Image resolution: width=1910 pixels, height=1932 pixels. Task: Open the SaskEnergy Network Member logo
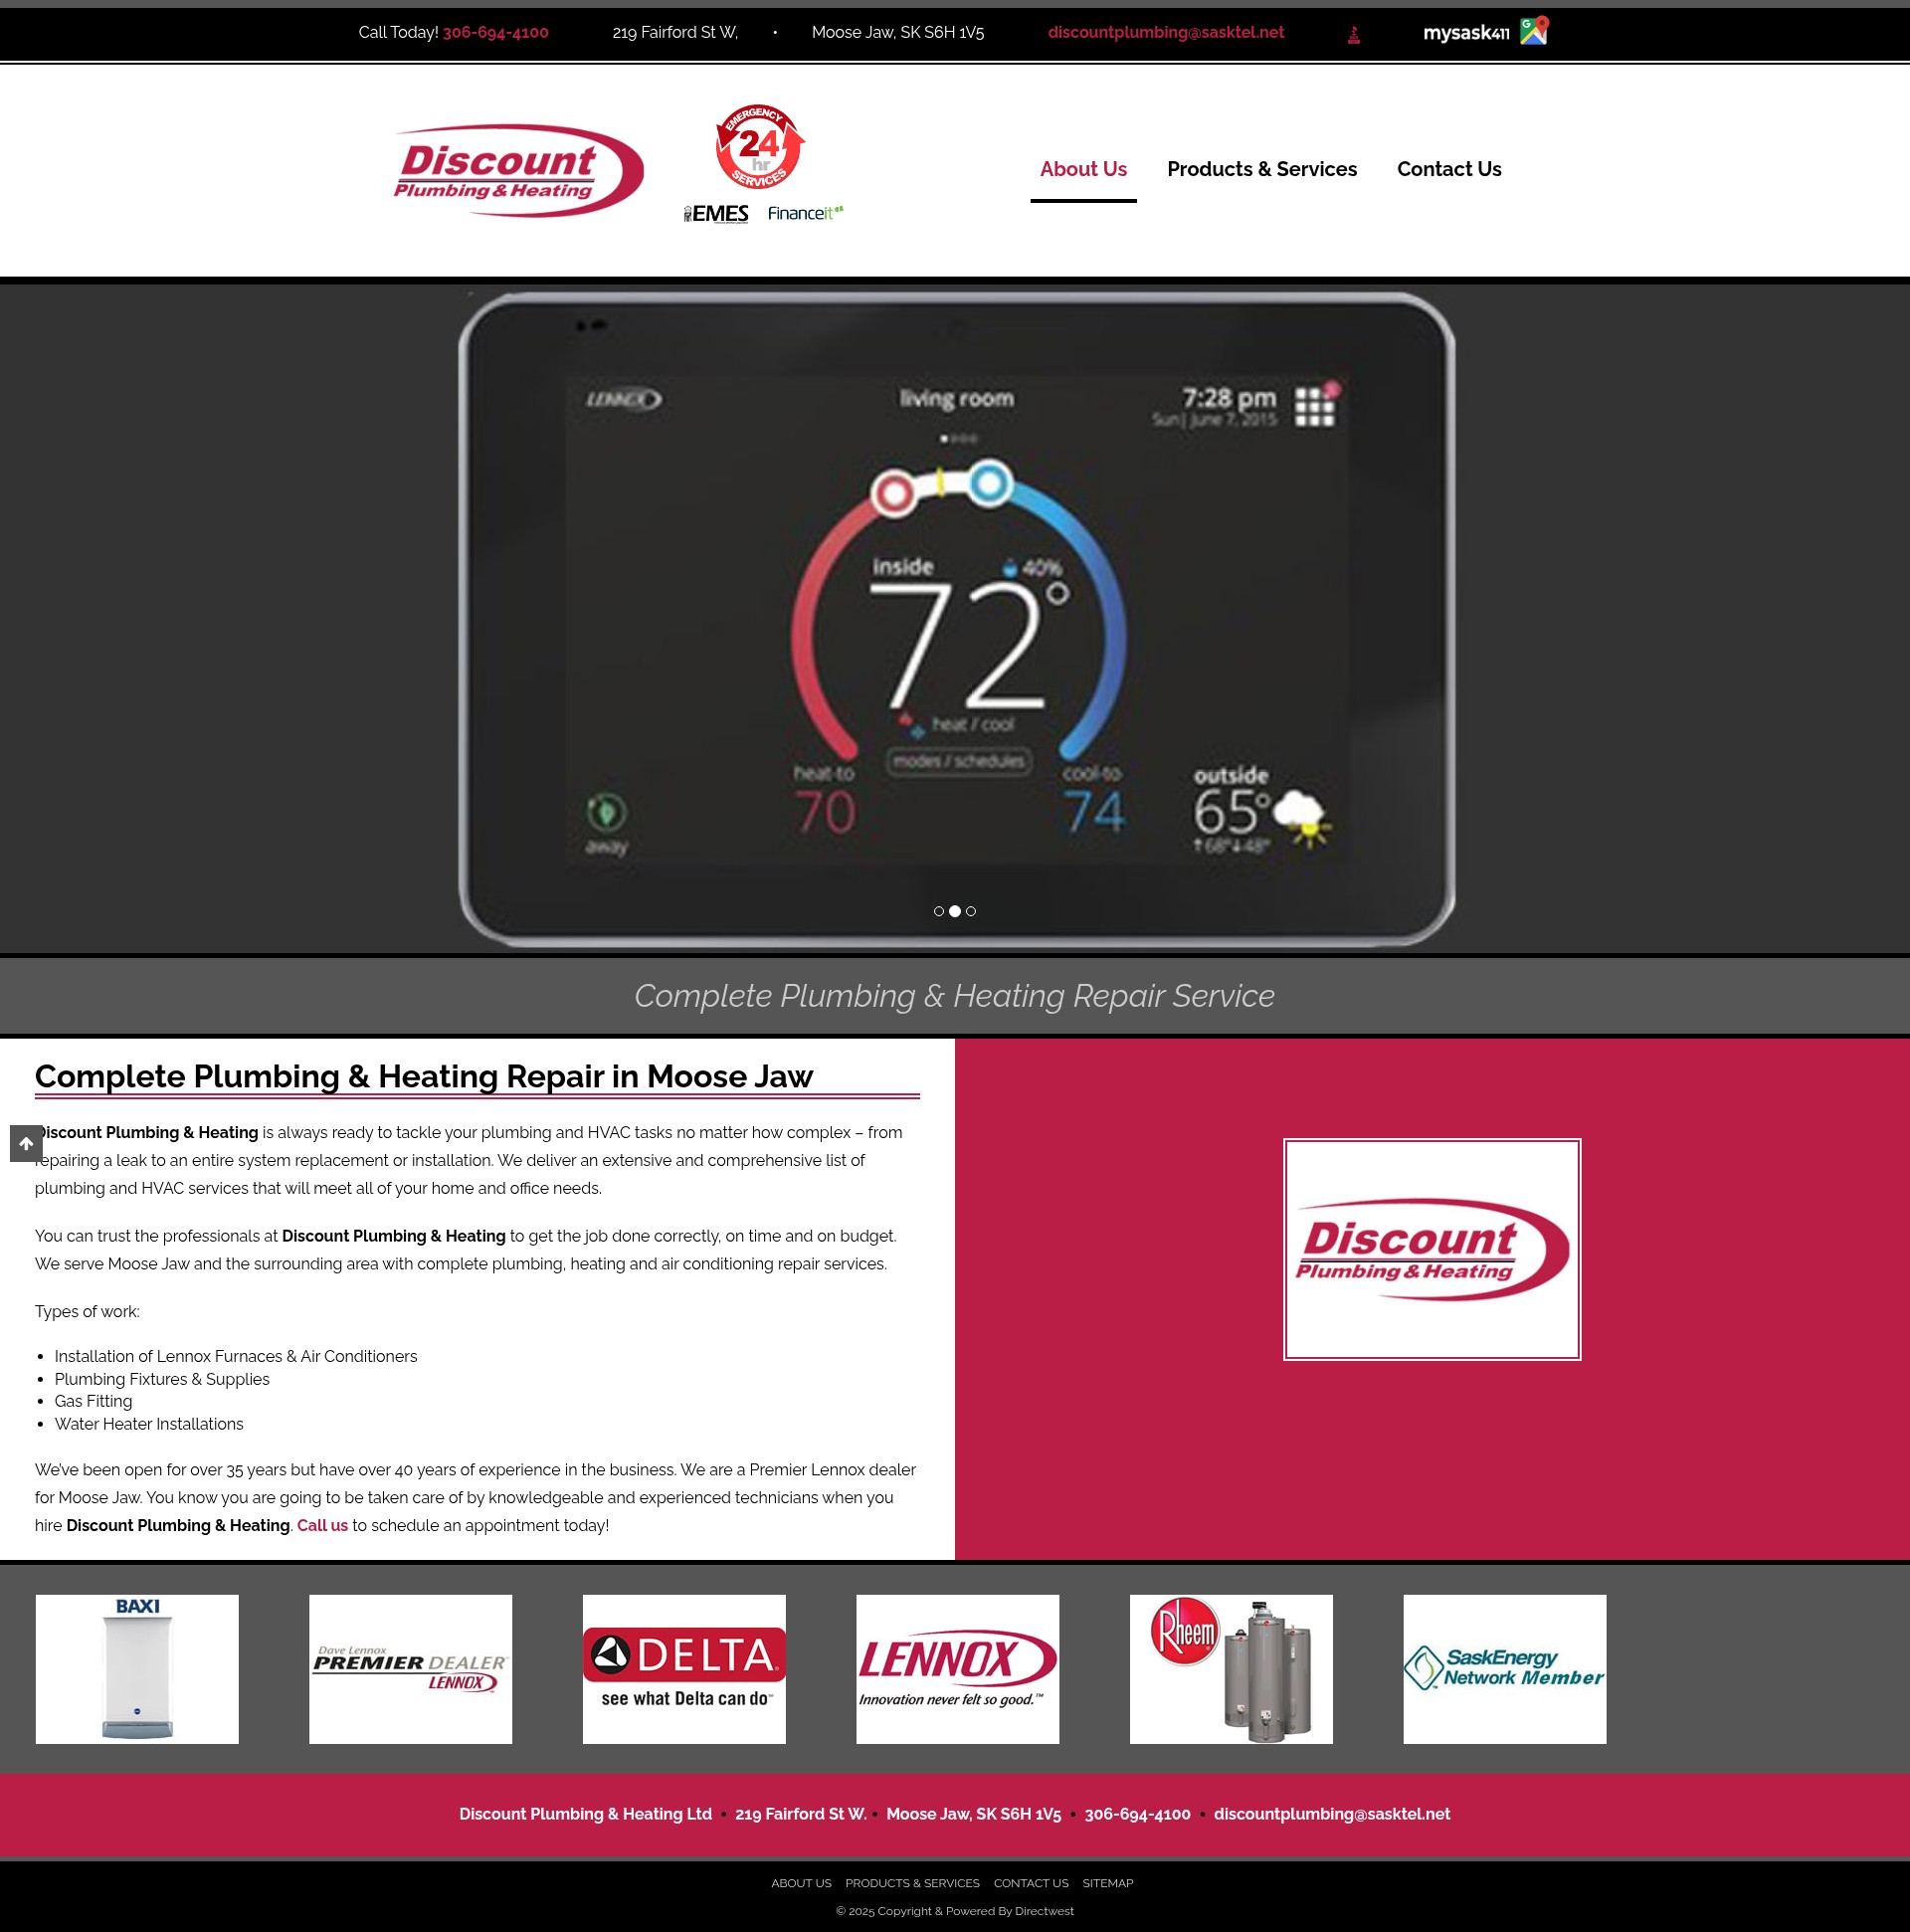point(1504,1669)
